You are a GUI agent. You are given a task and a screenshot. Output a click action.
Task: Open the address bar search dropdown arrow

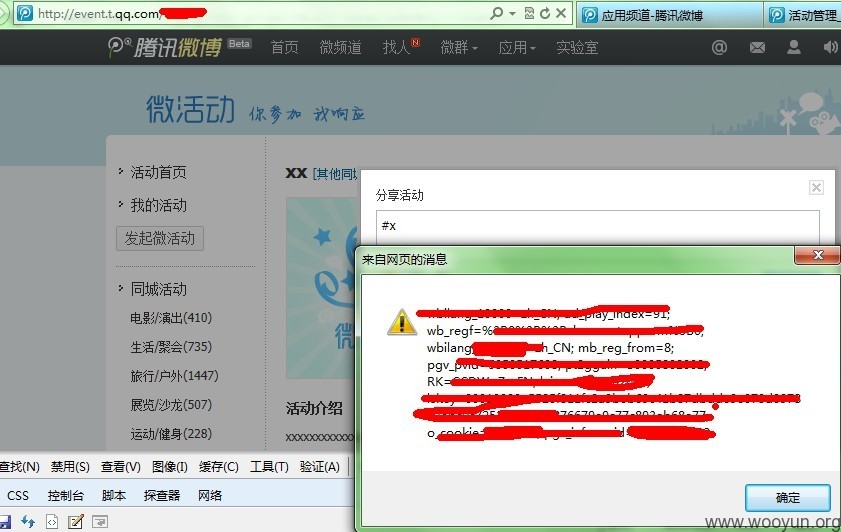[512, 13]
